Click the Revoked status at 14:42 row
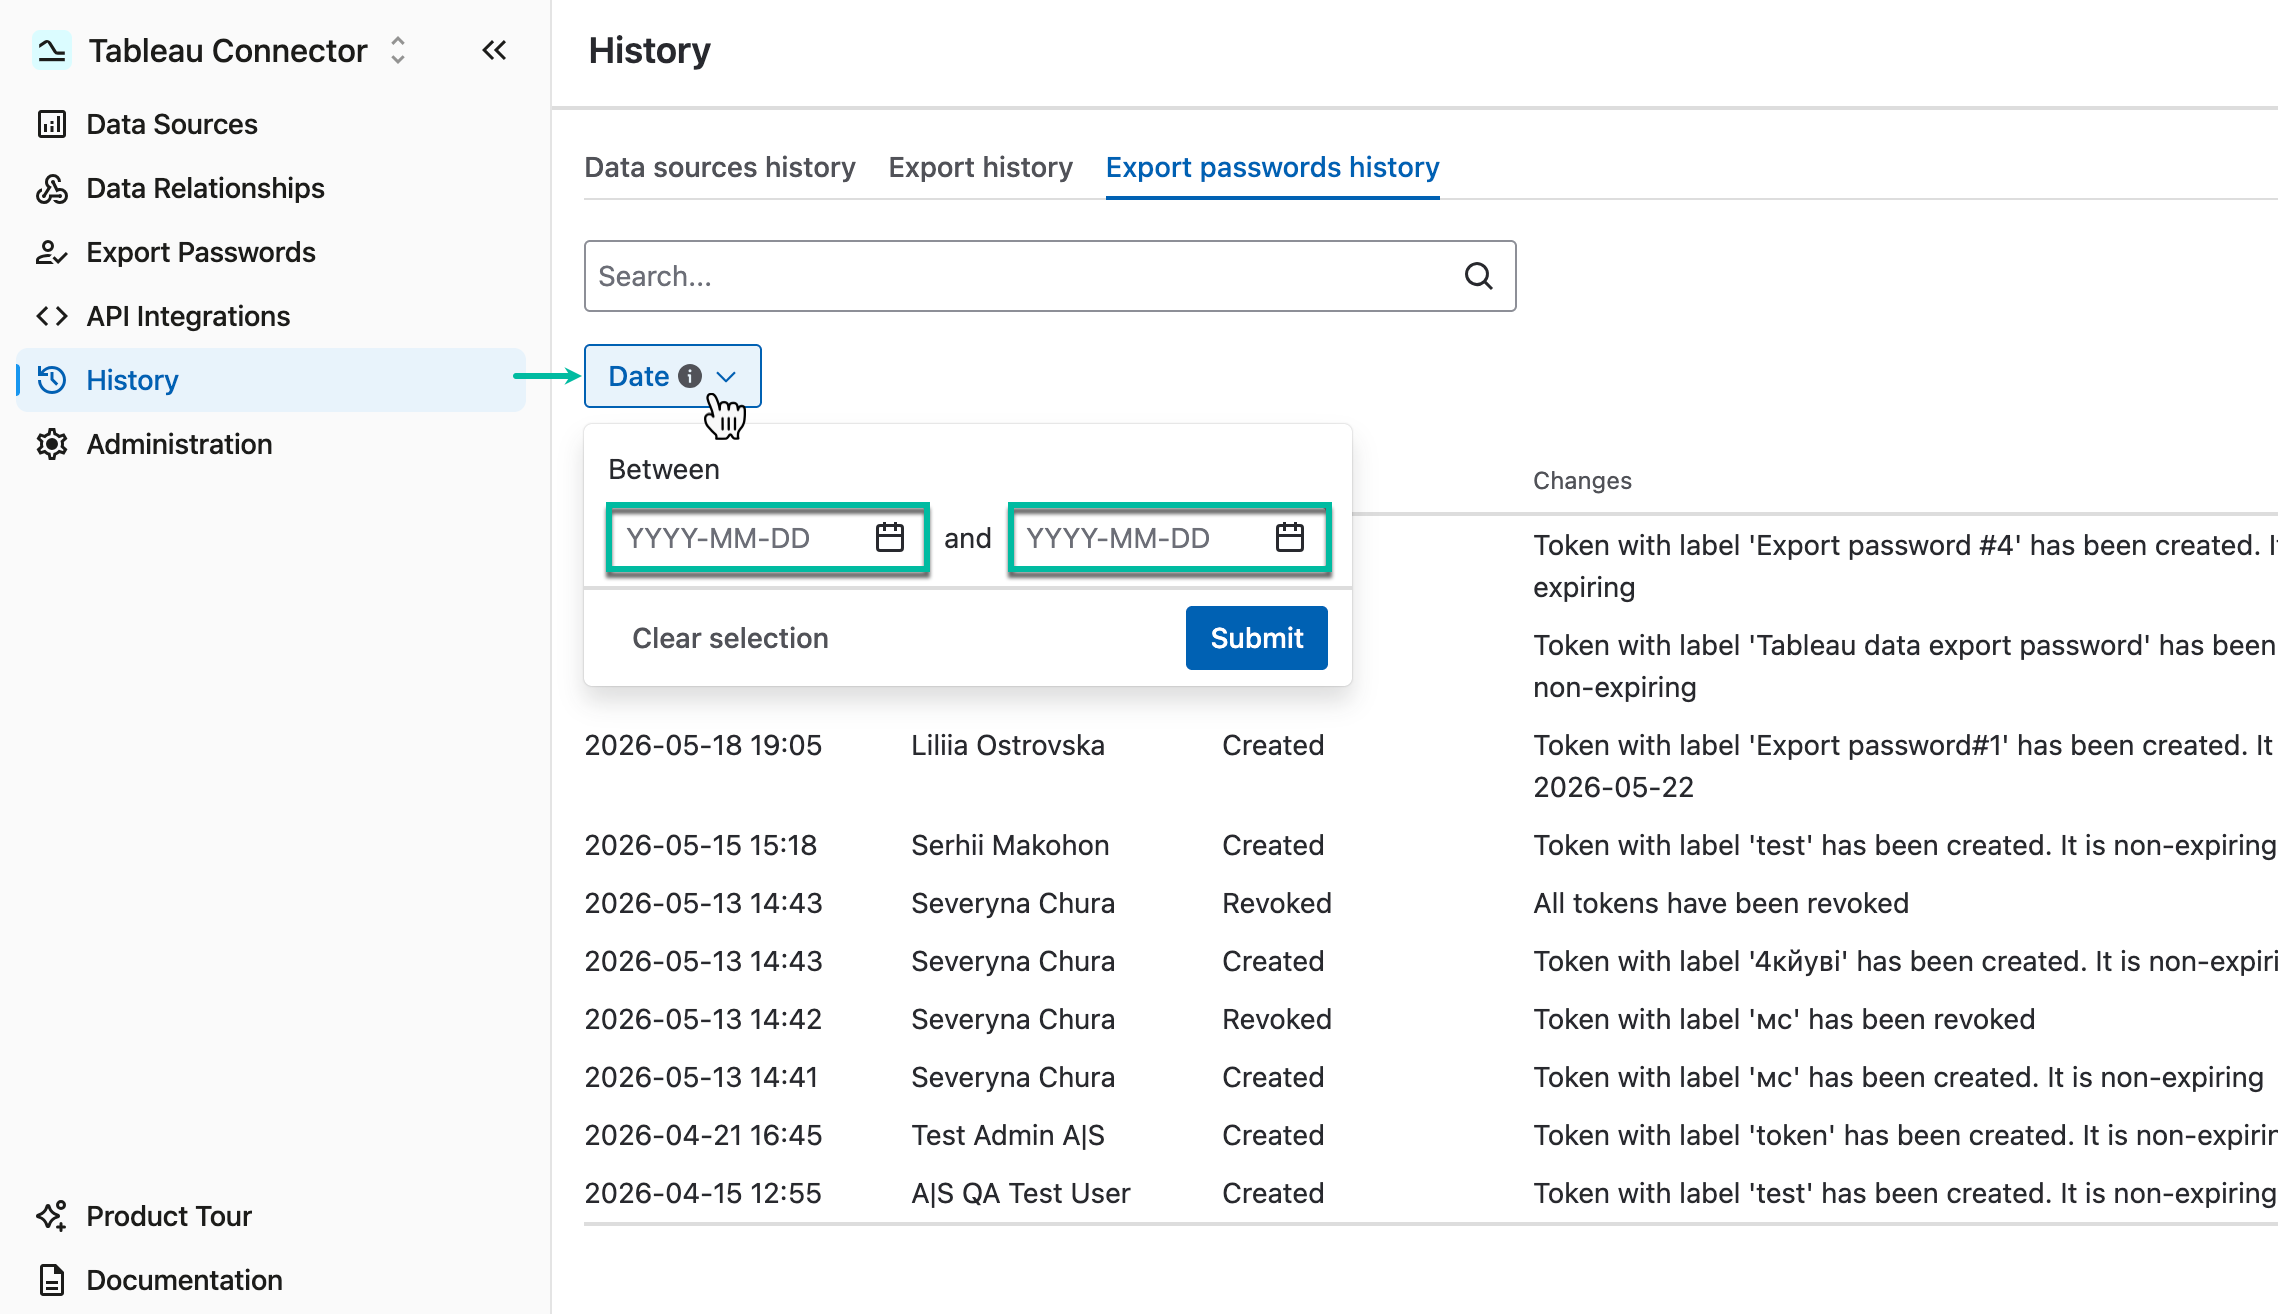This screenshot has width=2278, height=1314. [1277, 1019]
